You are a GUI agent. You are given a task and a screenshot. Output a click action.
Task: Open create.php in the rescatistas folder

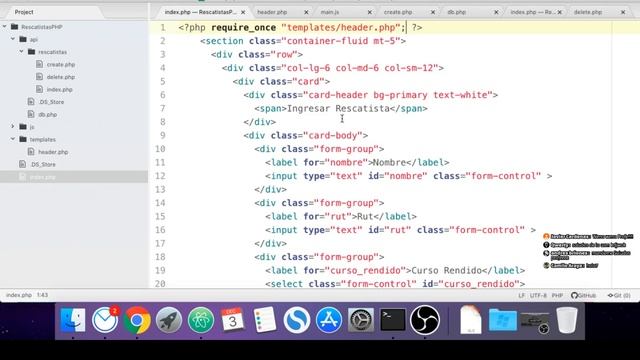[61, 64]
